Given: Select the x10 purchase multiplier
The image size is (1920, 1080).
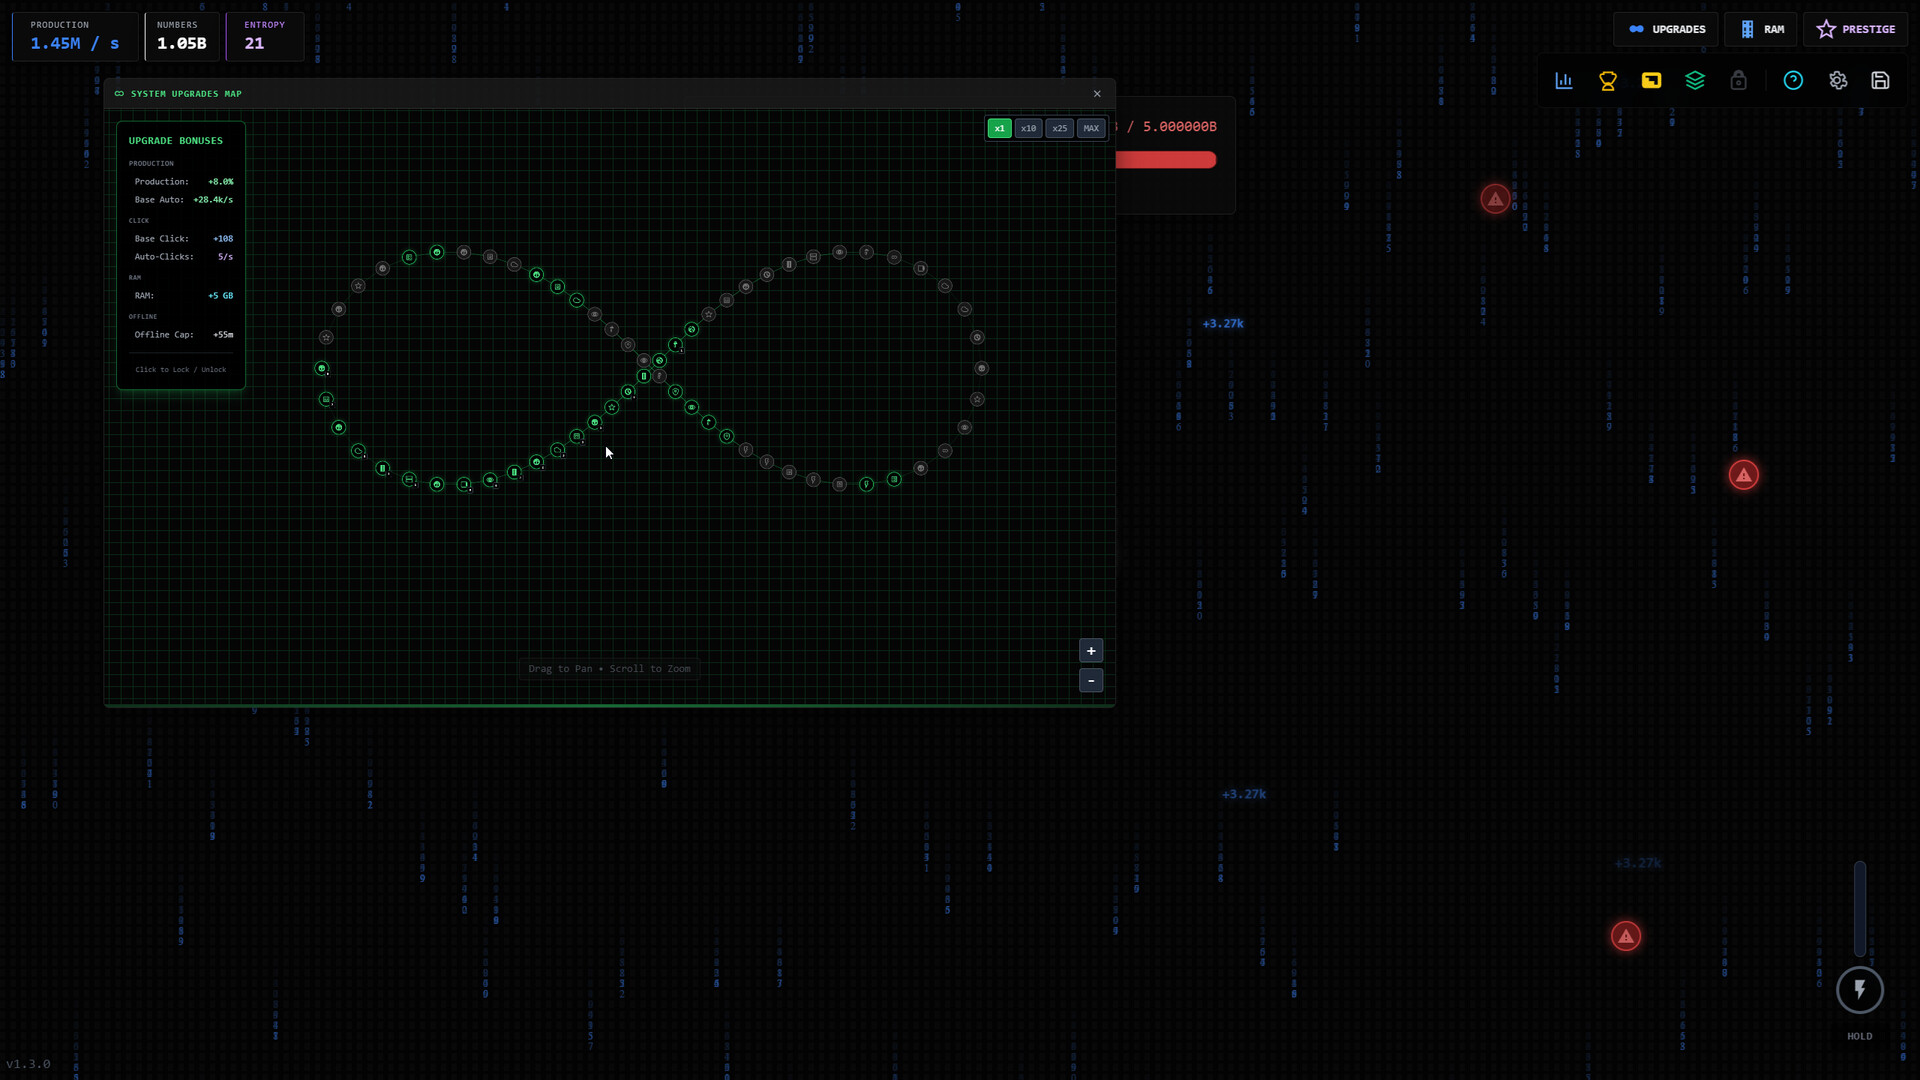Looking at the screenshot, I should click(1029, 128).
